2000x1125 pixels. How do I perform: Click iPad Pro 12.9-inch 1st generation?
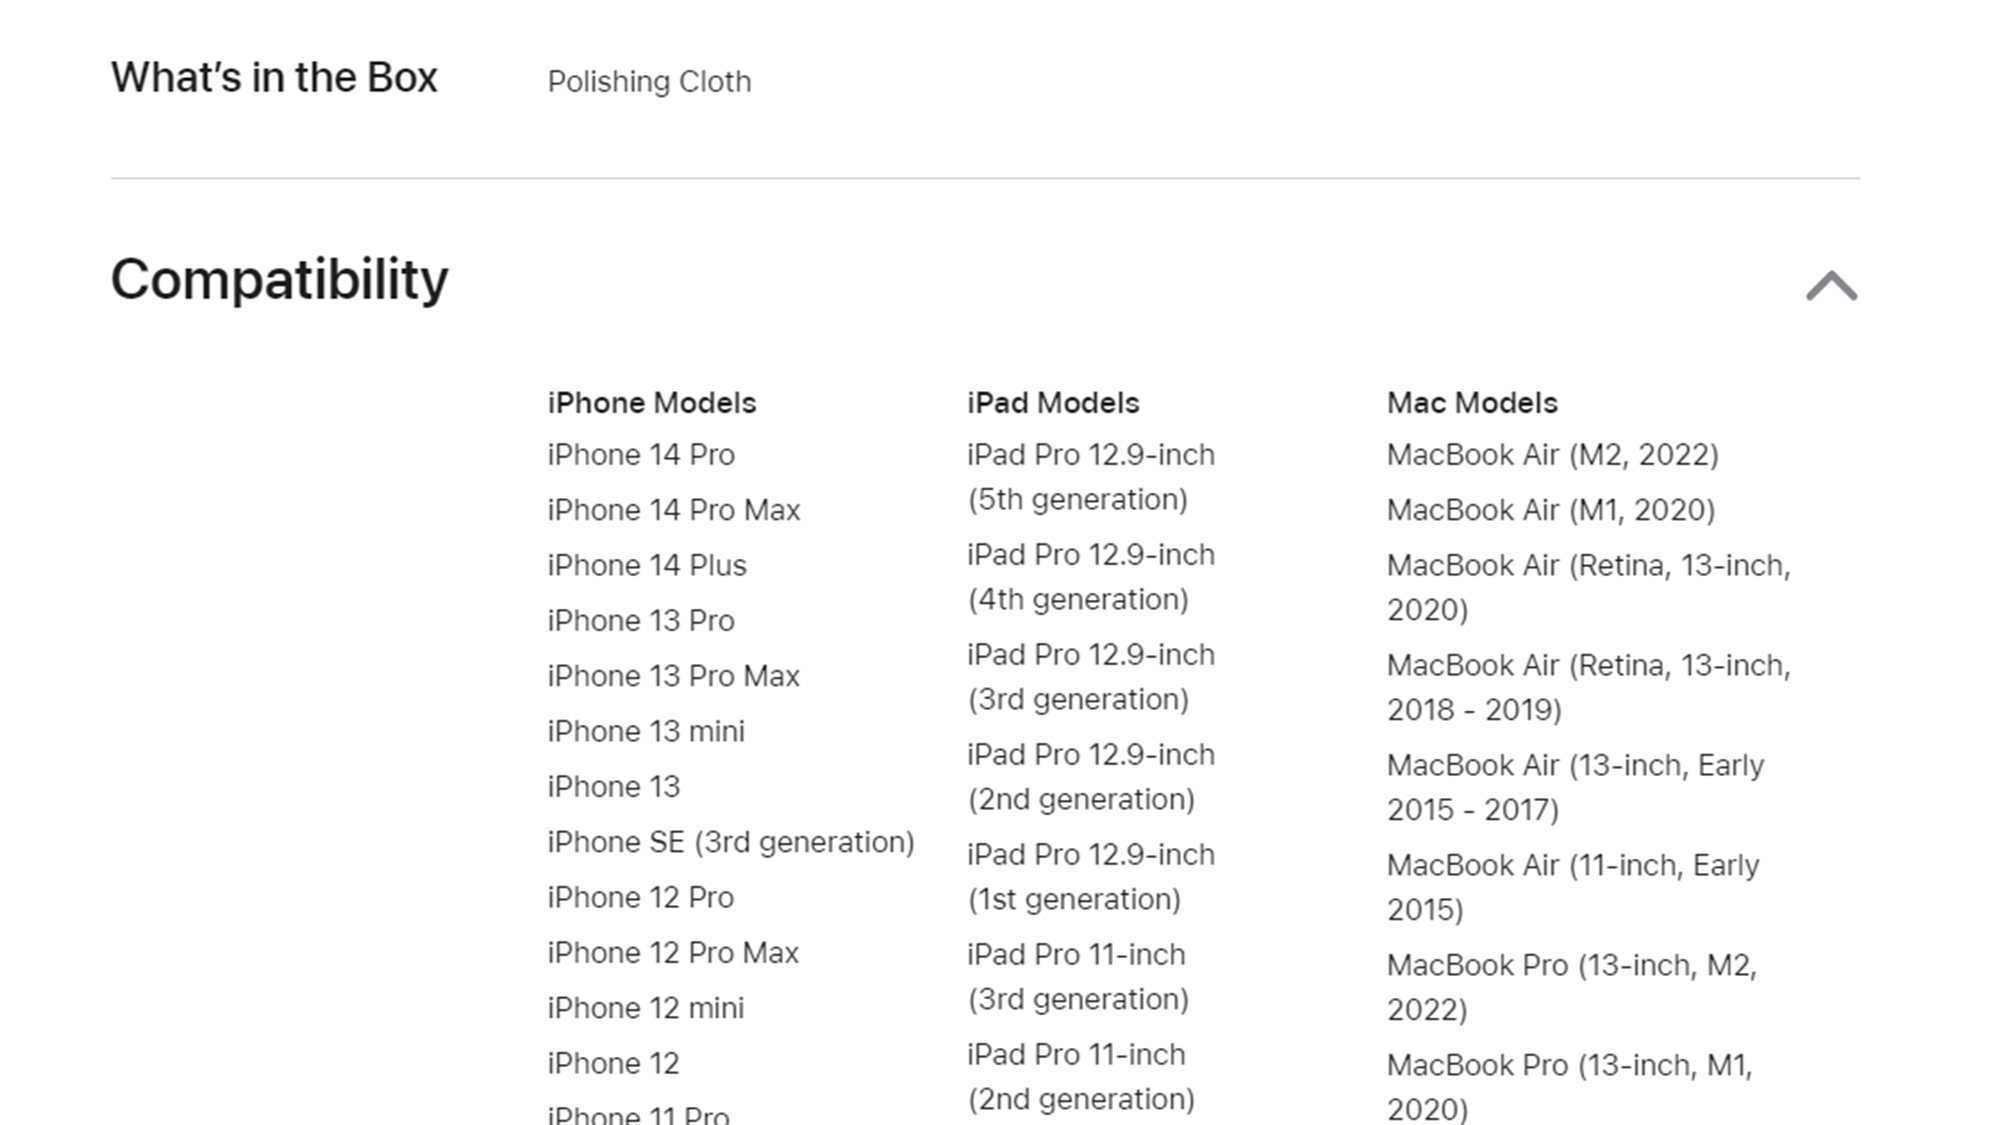coord(1091,876)
